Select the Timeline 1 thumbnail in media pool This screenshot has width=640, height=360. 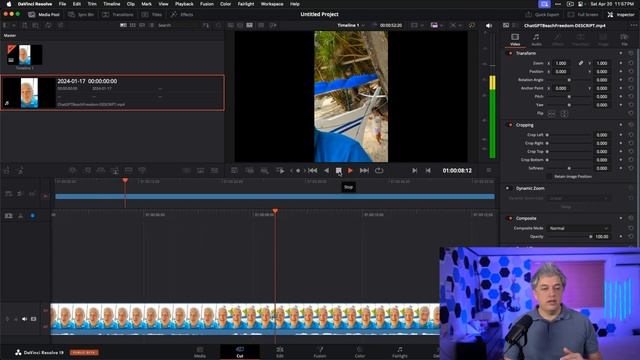pyautogui.click(x=24, y=55)
